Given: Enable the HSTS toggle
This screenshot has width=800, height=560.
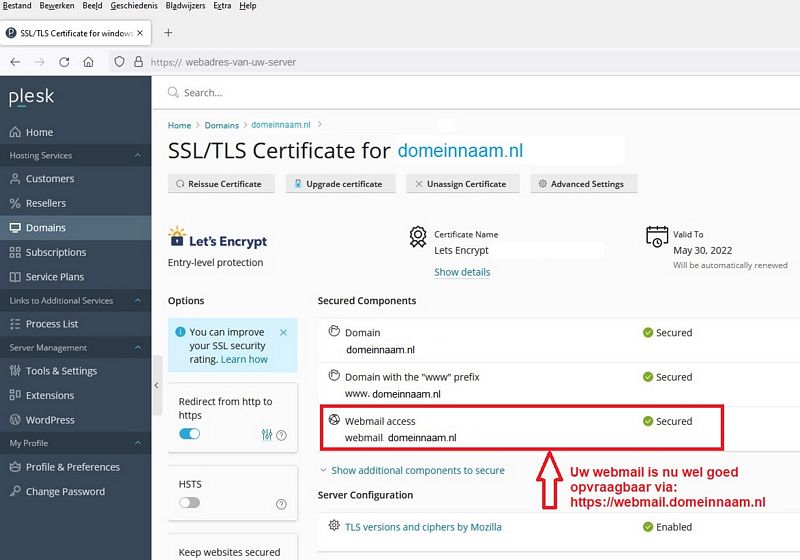Looking at the screenshot, I should [189, 502].
